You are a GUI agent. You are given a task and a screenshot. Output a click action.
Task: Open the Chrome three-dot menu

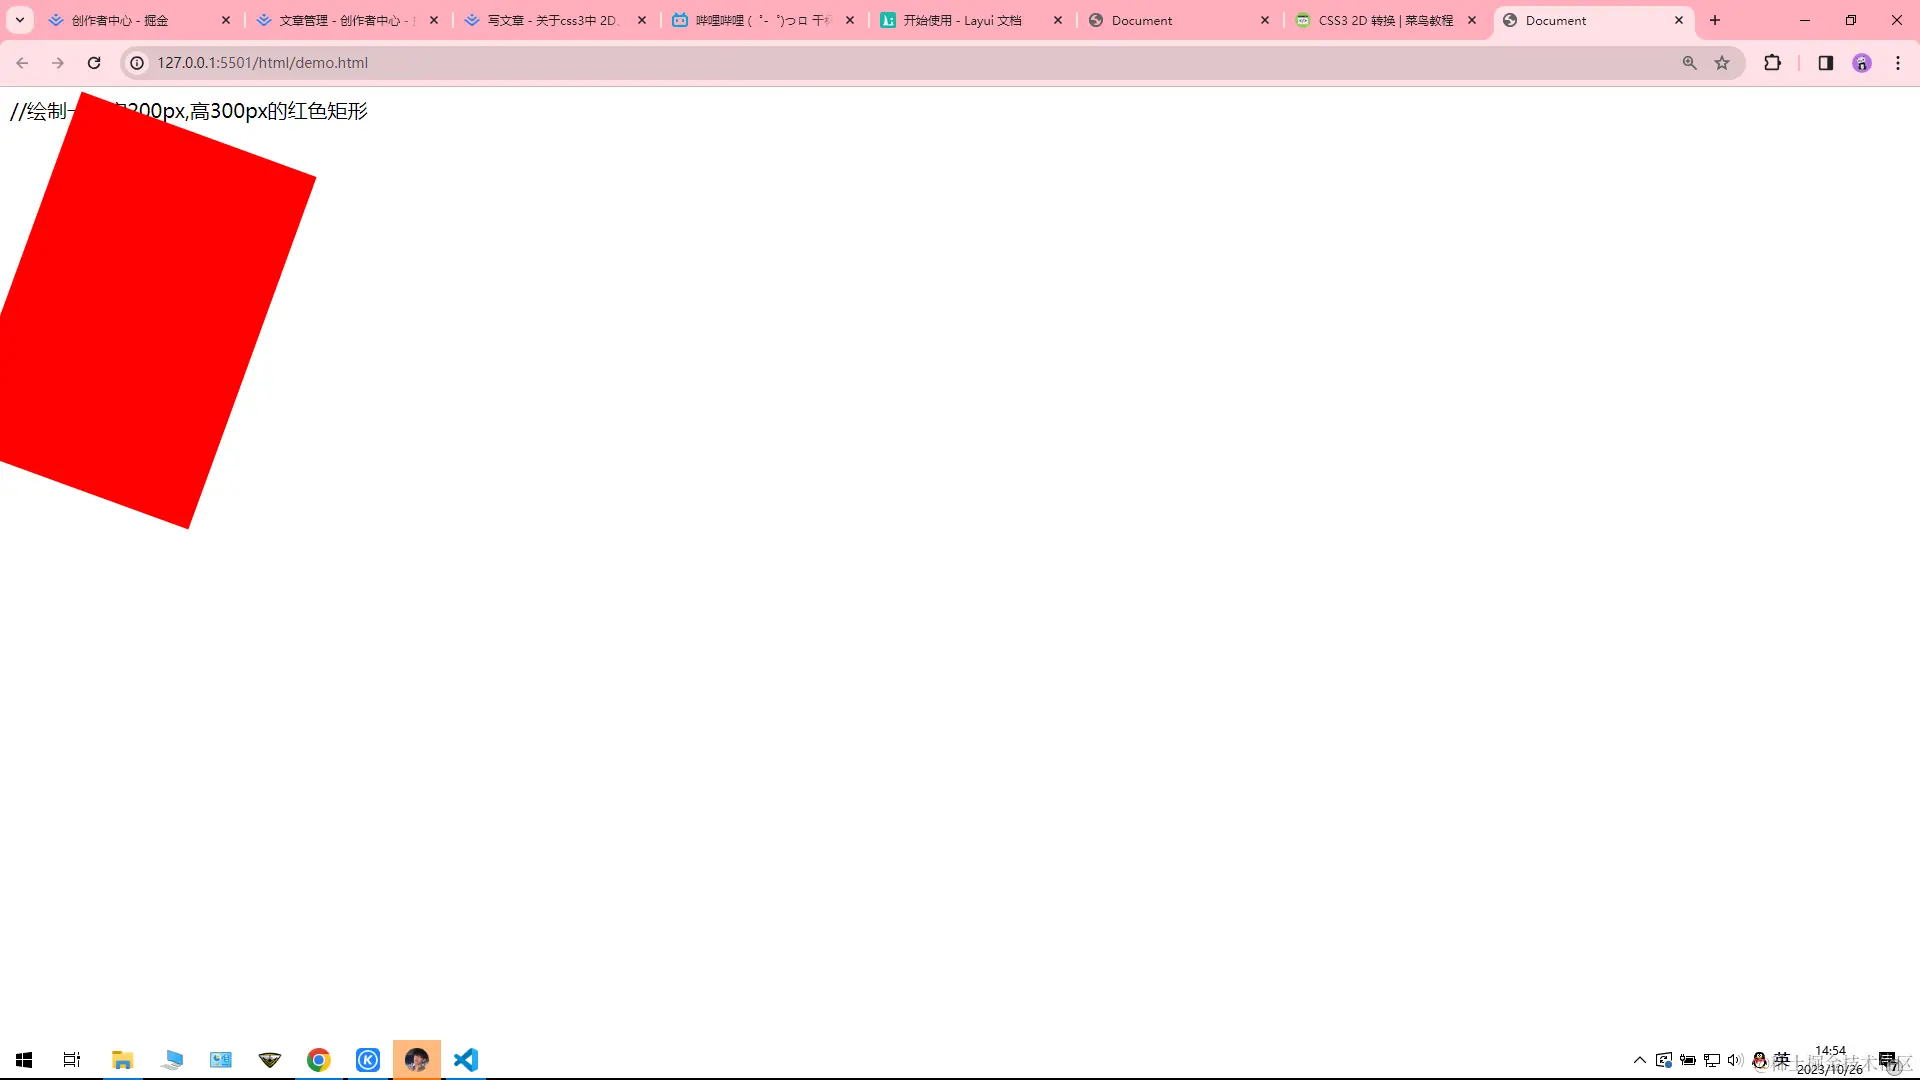[1897, 63]
